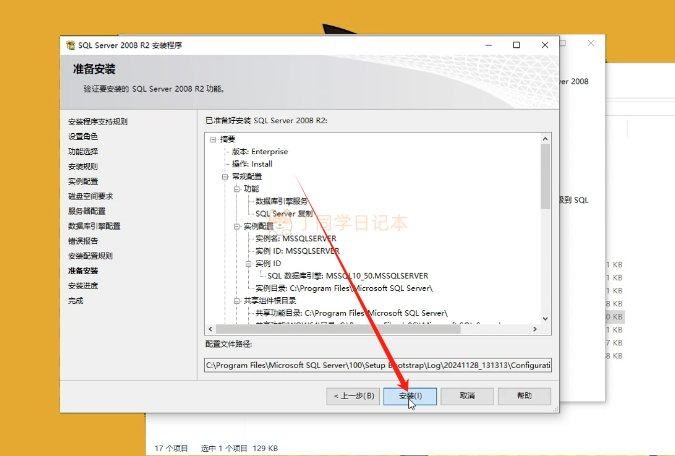Click horizontal scroll left arrow
The width and height of the screenshot is (675, 456).
pyautogui.click(x=211, y=329)
